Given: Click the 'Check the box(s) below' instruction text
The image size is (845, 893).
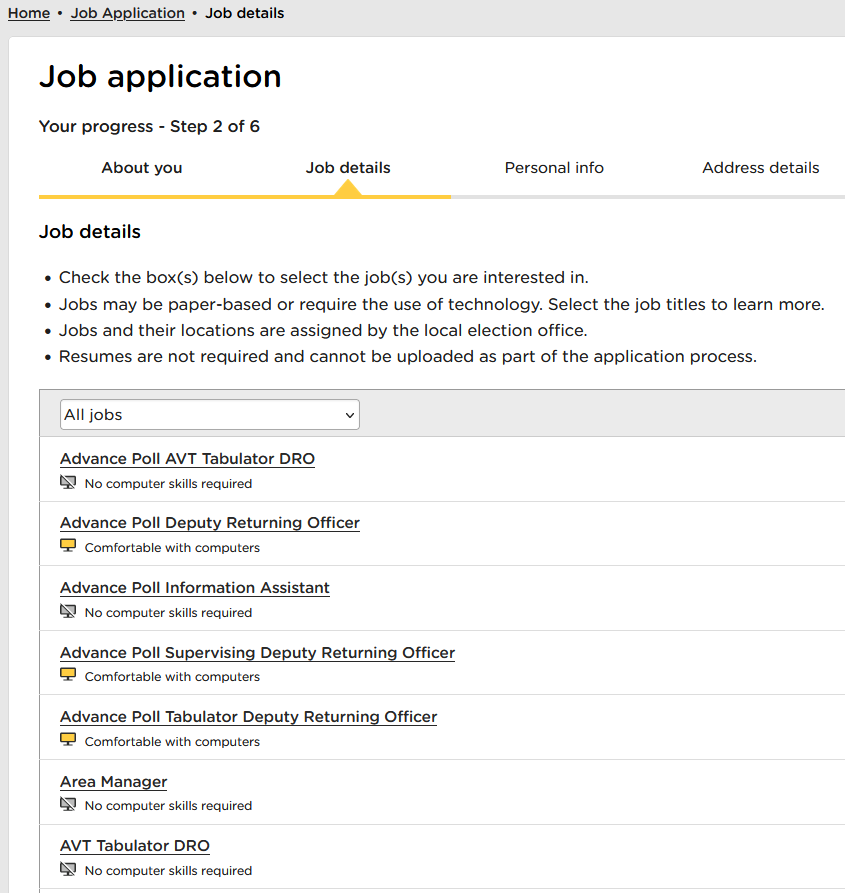Looking at the screenshot, I should click(324, 277).
